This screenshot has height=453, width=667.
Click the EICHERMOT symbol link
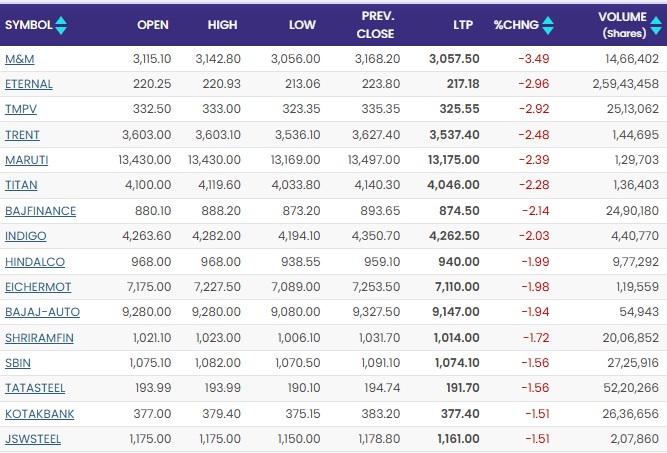pos(38,287)
